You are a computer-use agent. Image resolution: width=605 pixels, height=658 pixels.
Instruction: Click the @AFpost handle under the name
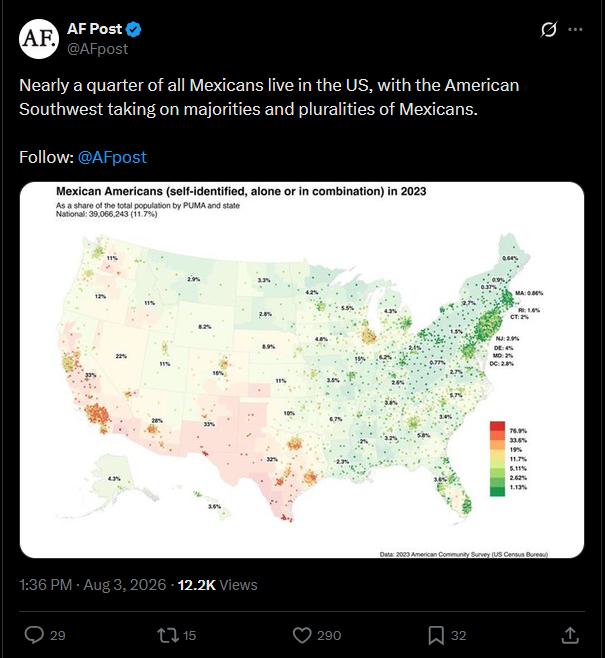tap(98, 49)
